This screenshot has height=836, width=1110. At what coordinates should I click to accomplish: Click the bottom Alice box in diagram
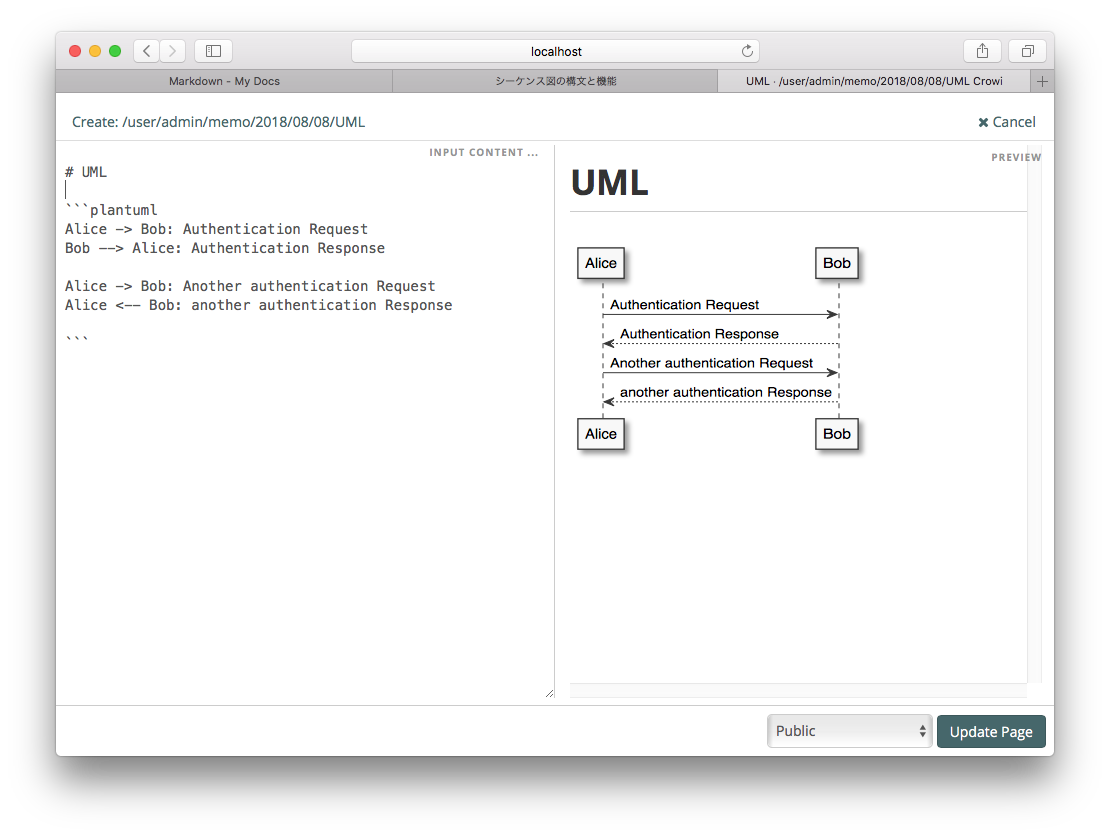click(x=600, y=434)
